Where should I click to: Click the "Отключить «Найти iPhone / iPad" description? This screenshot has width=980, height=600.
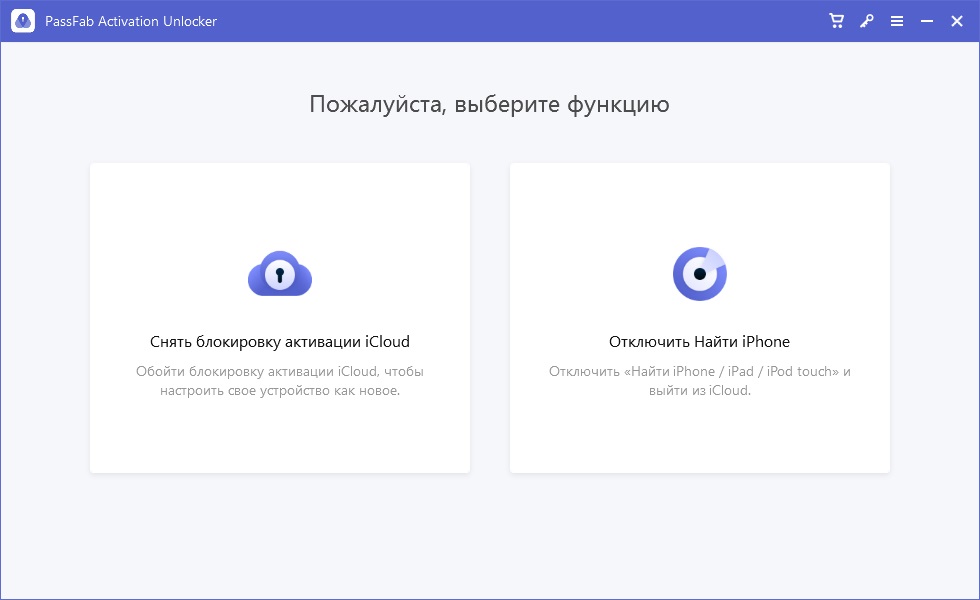[699, 381]
